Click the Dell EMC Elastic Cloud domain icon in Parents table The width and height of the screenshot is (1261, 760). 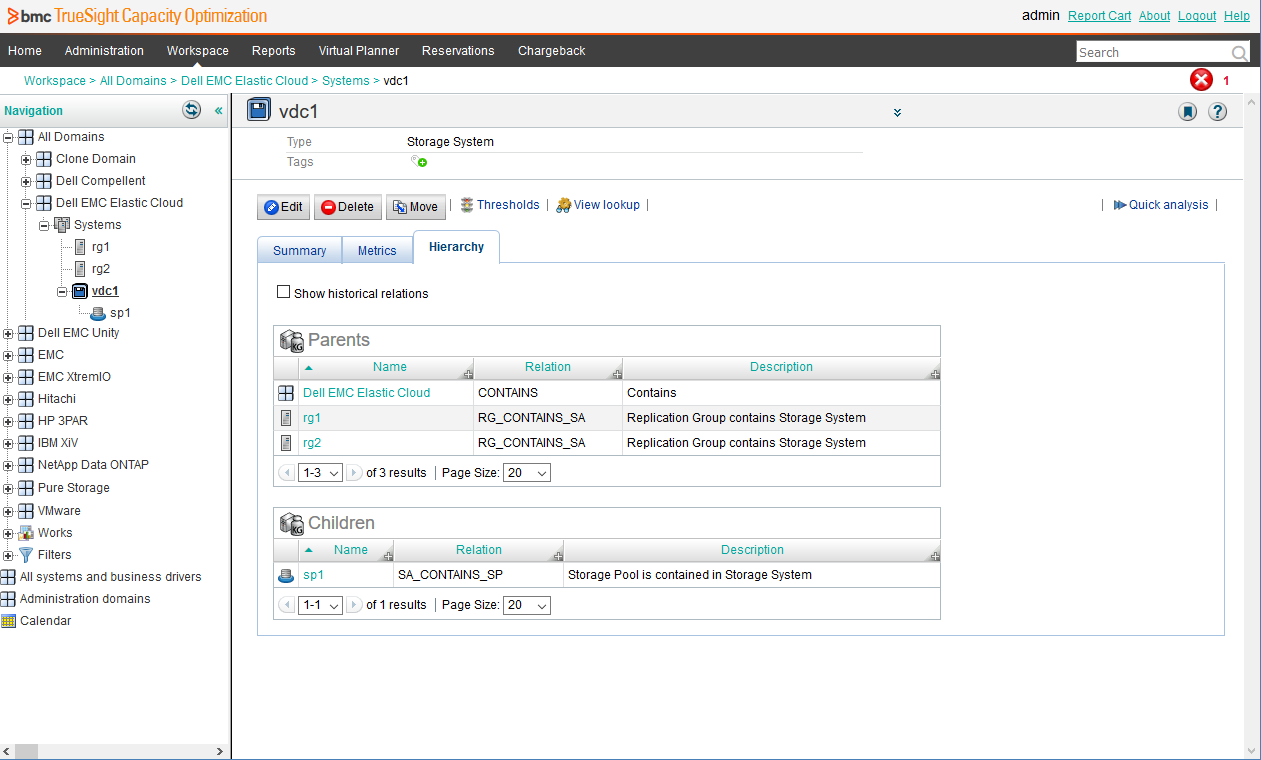286,393
